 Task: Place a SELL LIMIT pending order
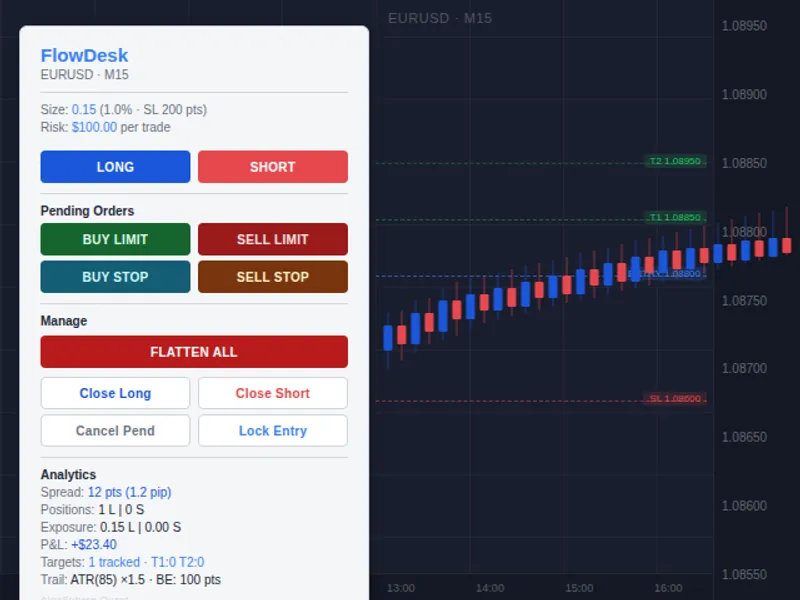(273, 239)
